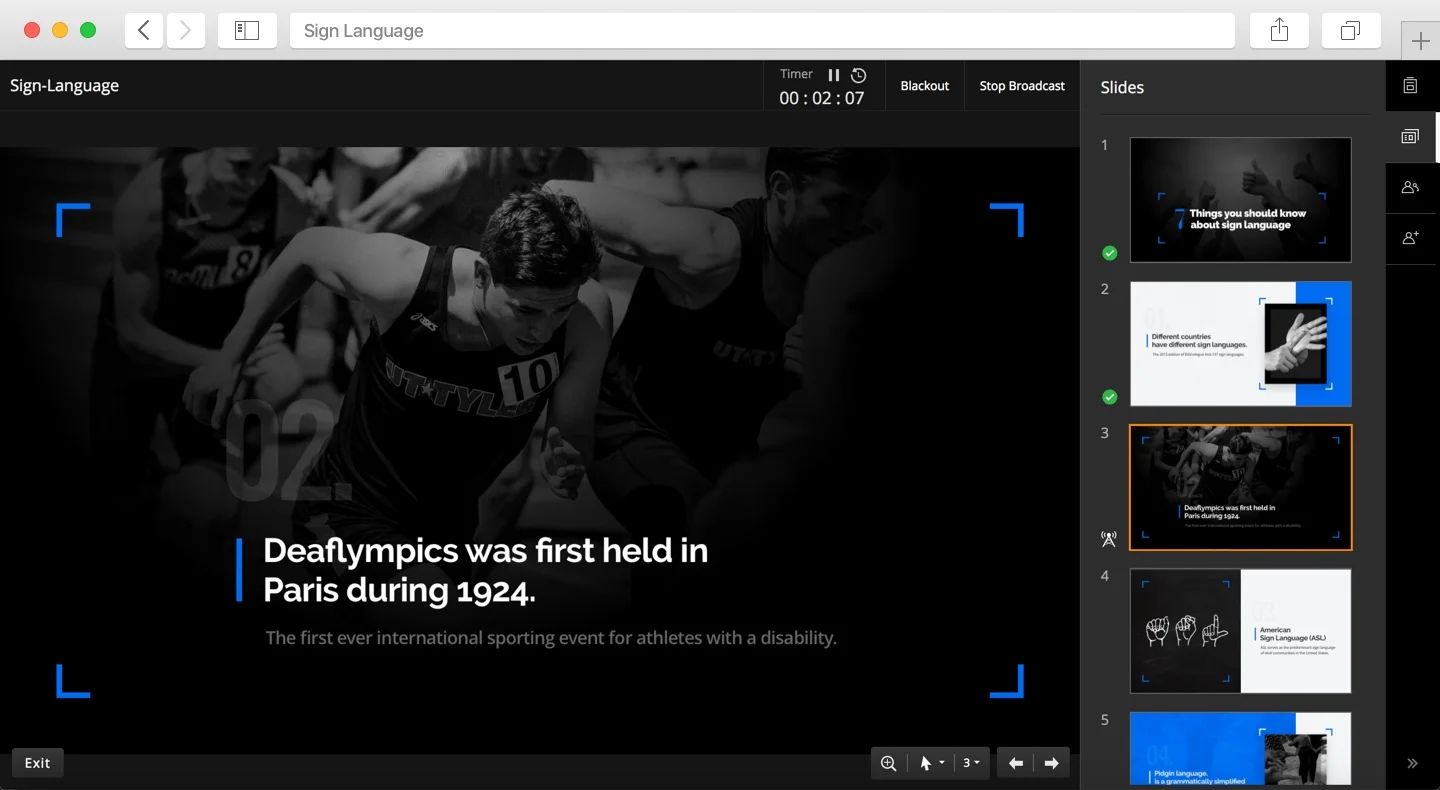Click the add-user invite icon
Image resolution: width=1440 pixels, height=790 pixels.
(x=1410, y=239)
